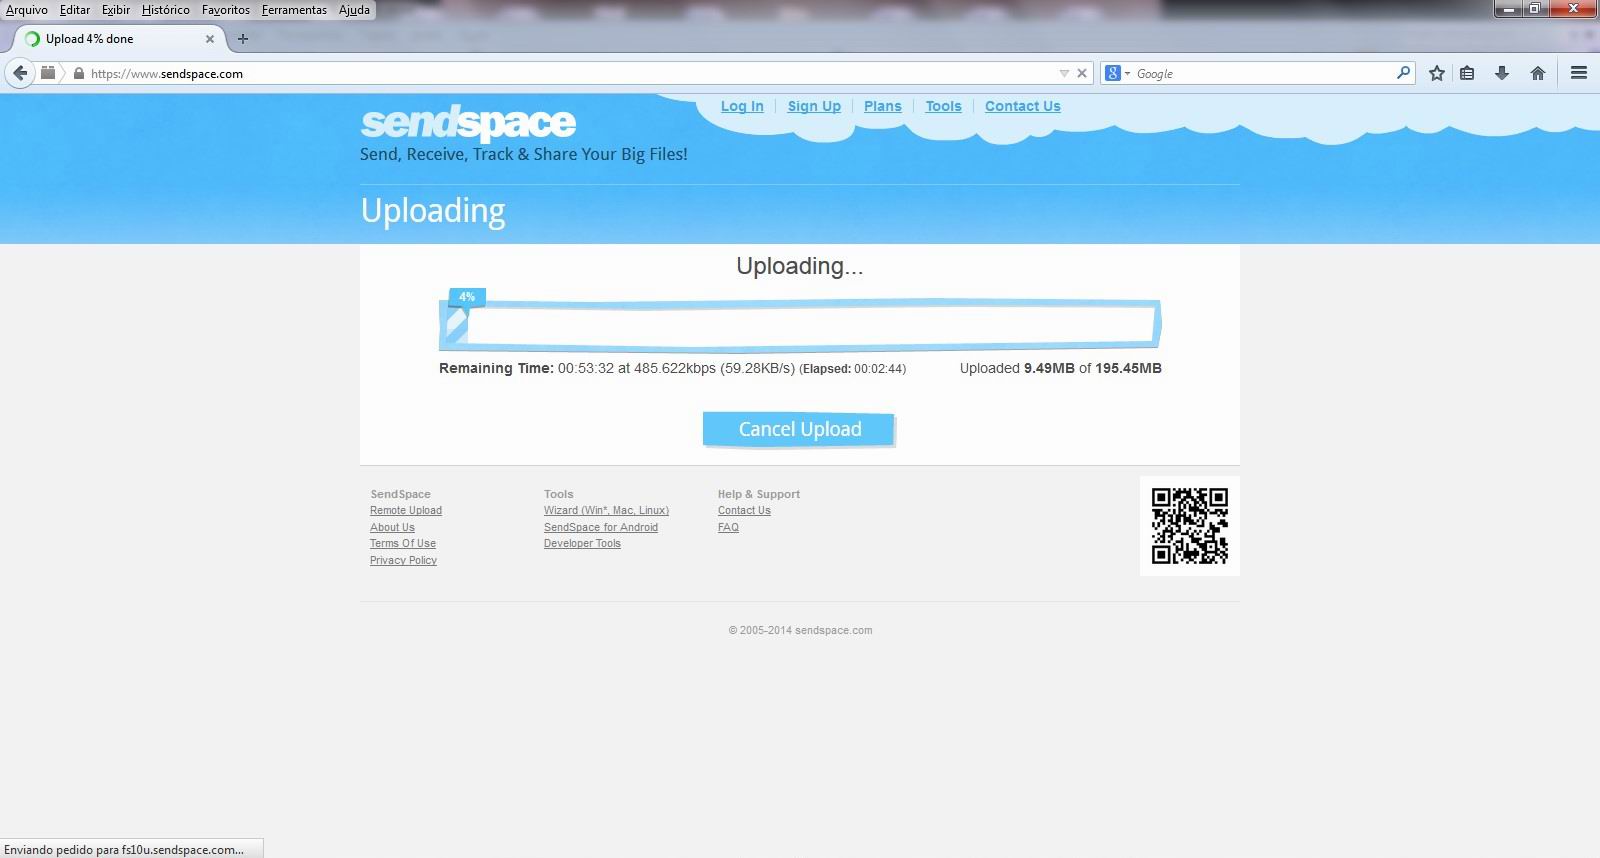The image size is (1600, 858).
Task: Go to the browser home page icon
Action: [1538, 73]
